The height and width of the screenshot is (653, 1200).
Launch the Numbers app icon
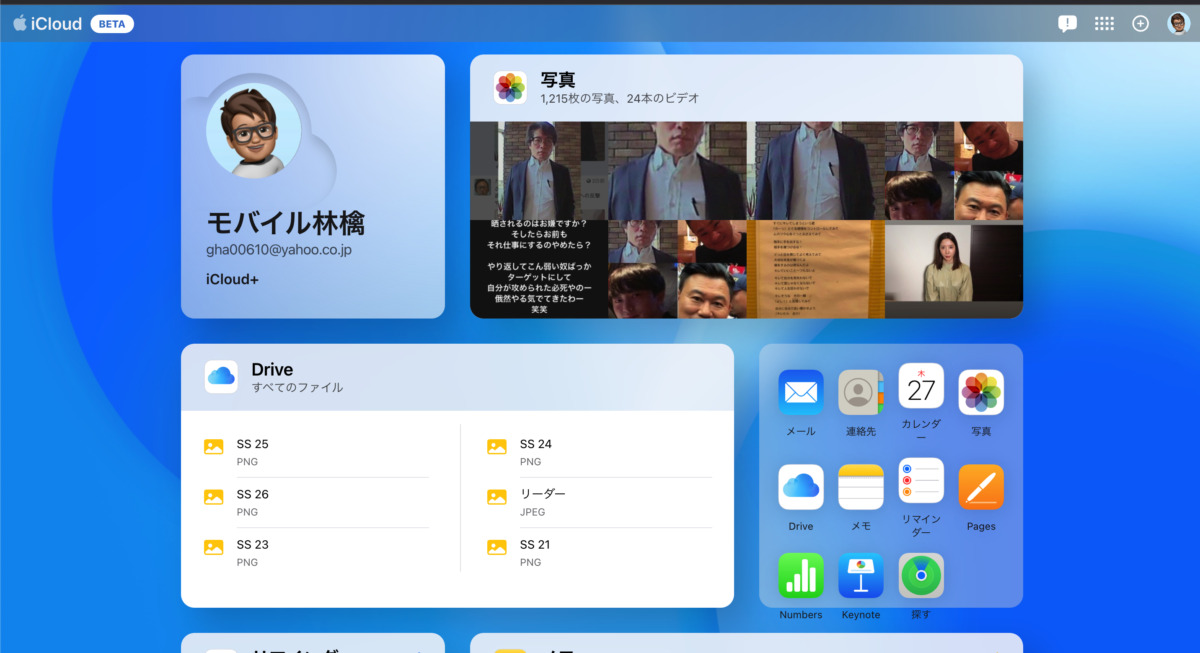(x=800, y=574)
